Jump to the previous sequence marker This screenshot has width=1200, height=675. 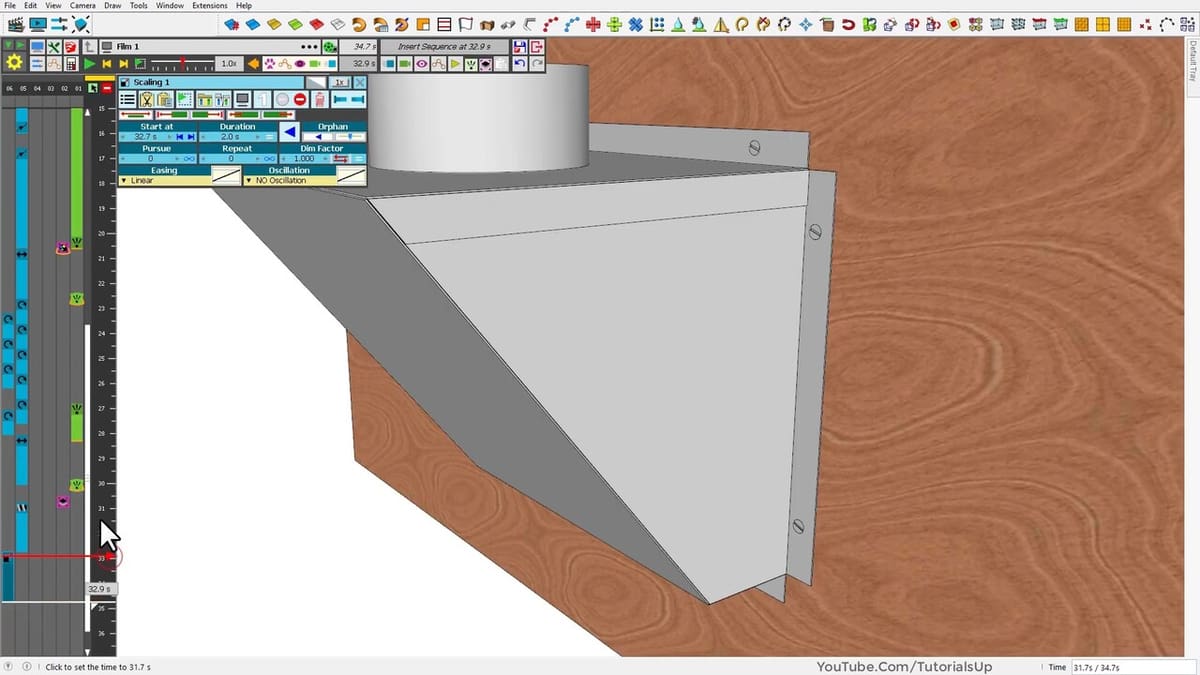[x=106, y=64]
